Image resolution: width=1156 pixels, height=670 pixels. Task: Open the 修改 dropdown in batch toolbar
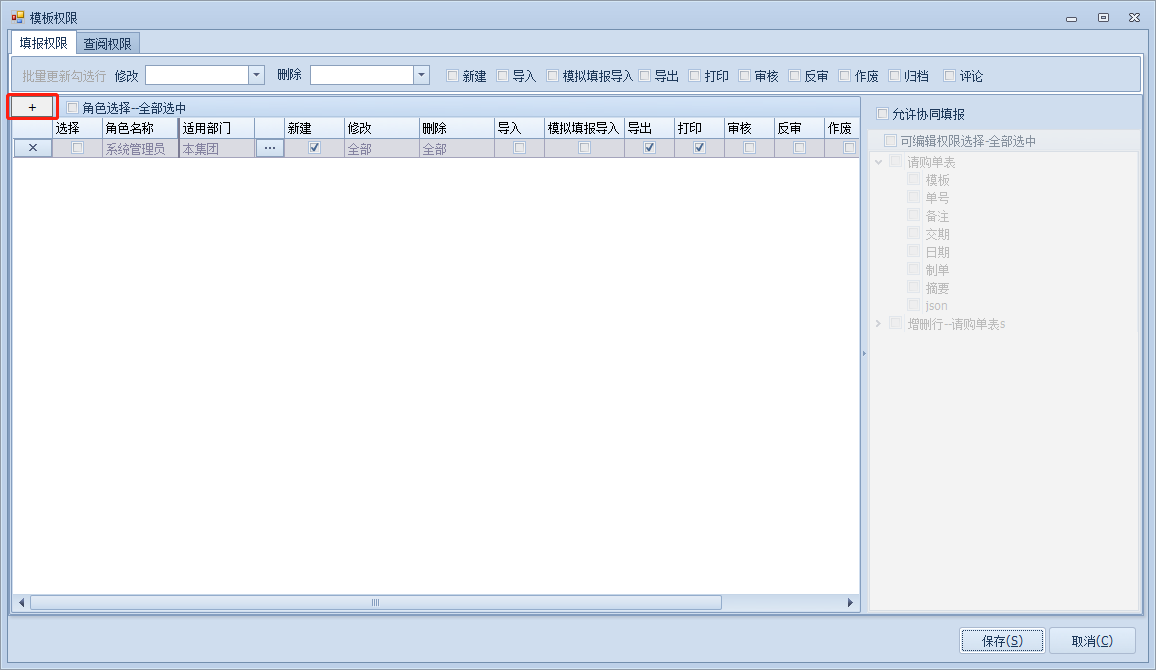pyautogui.click(x=256, y=75)
